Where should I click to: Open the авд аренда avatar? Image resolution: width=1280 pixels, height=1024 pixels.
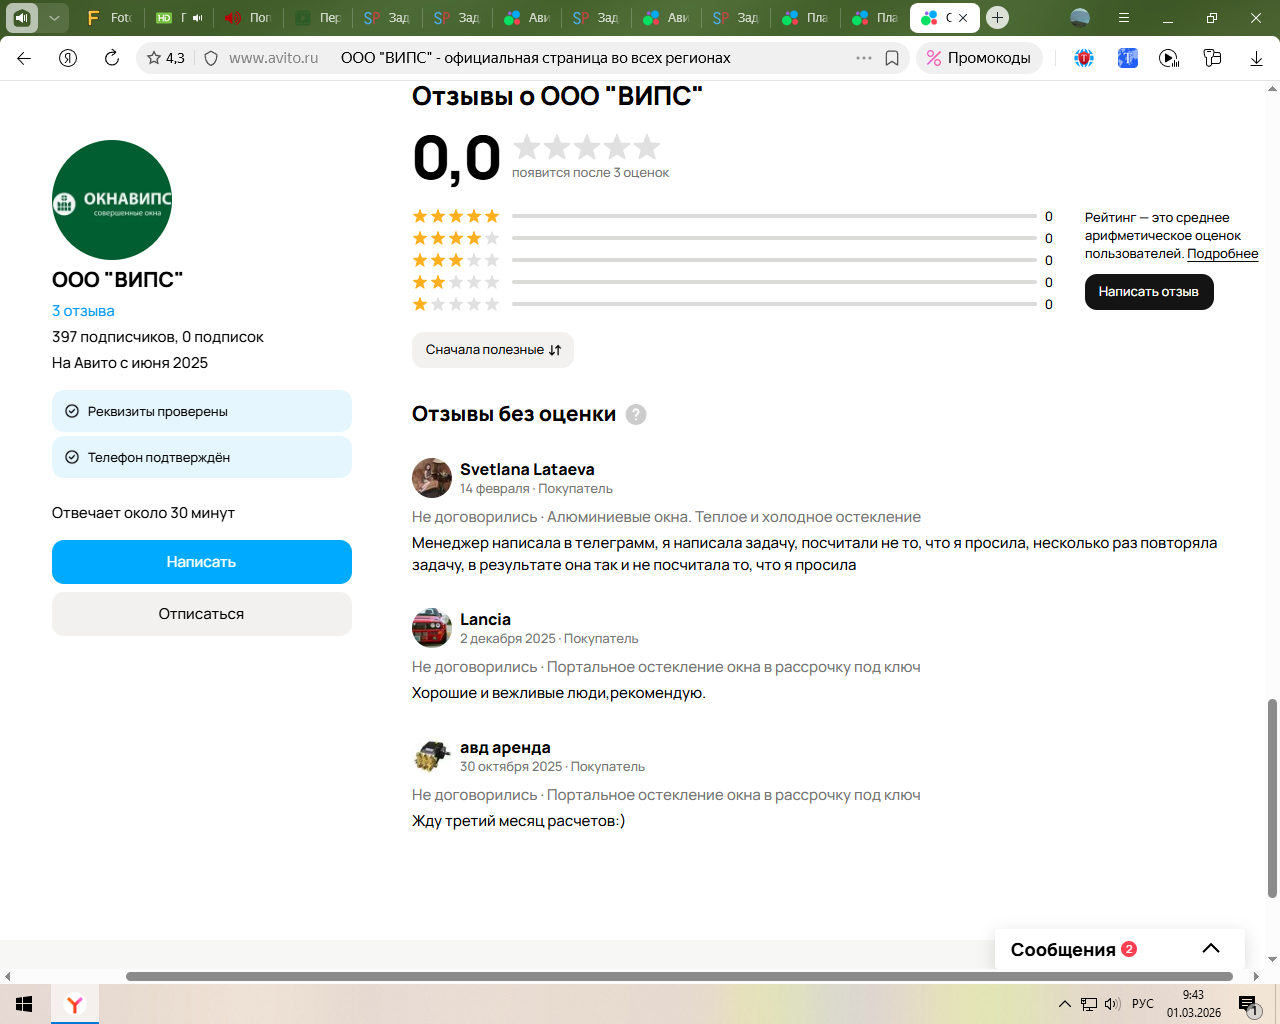click(x=432, y=756)
